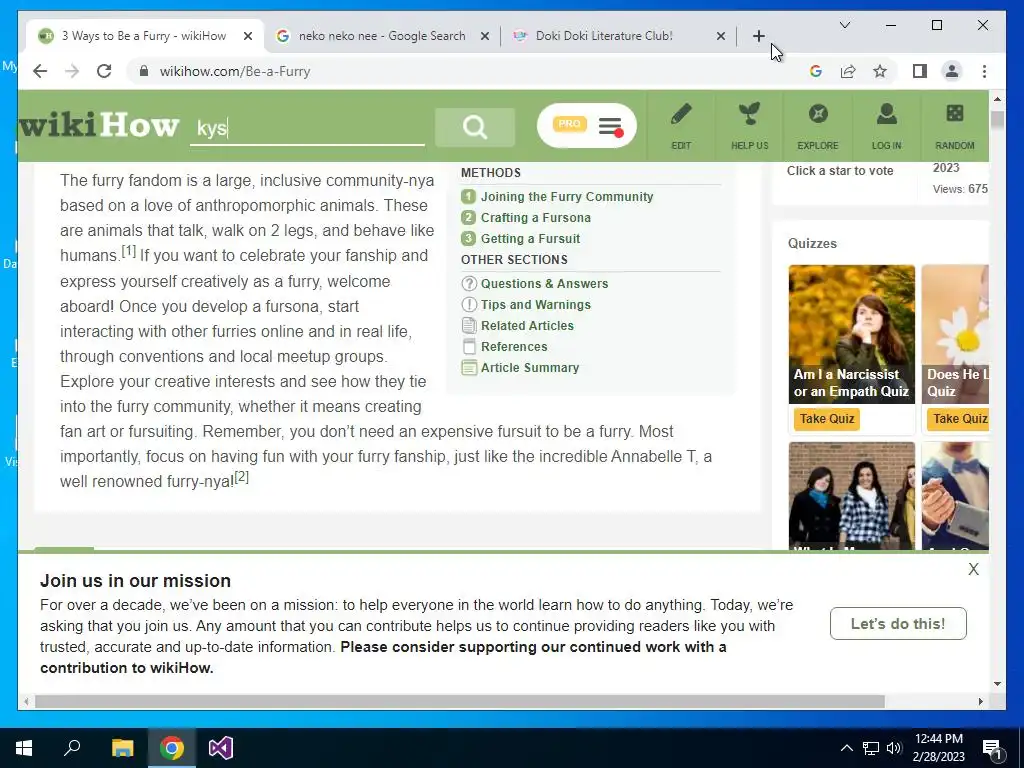
Task: Open the Narcissist or Empath quiz thumbnail
Action: coord(852,334)
